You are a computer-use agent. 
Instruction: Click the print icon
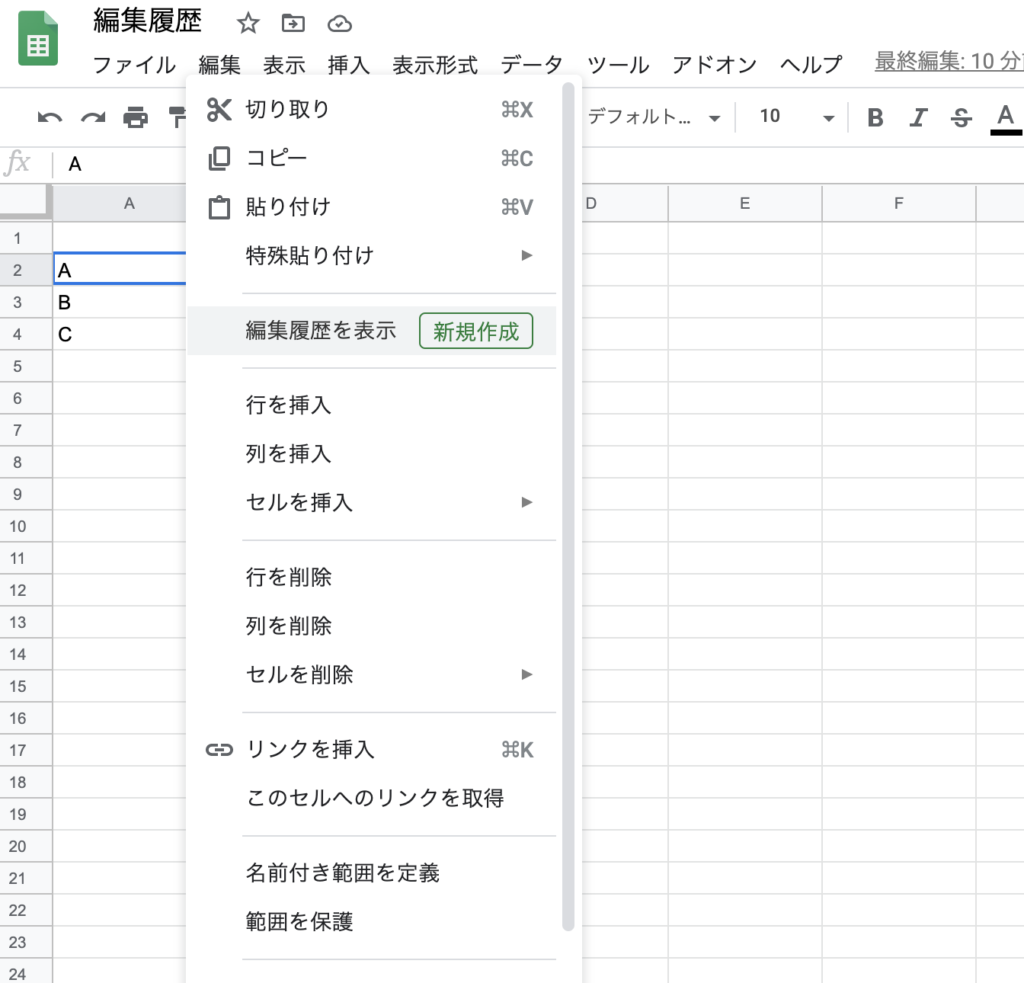tap(135, 118)
